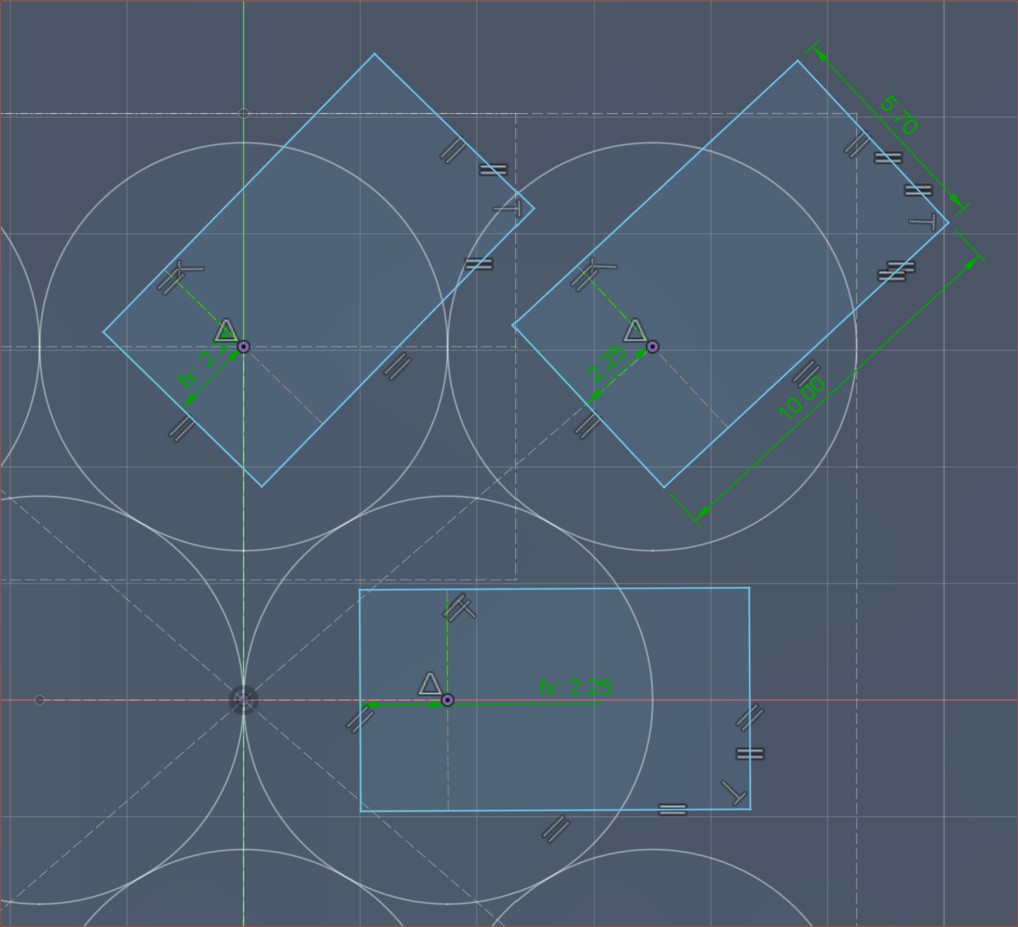The image size is (1018, 927).
Task: Select the stacked equal glyphs near the 10.00 dimension end
Action: coord(897,271)
